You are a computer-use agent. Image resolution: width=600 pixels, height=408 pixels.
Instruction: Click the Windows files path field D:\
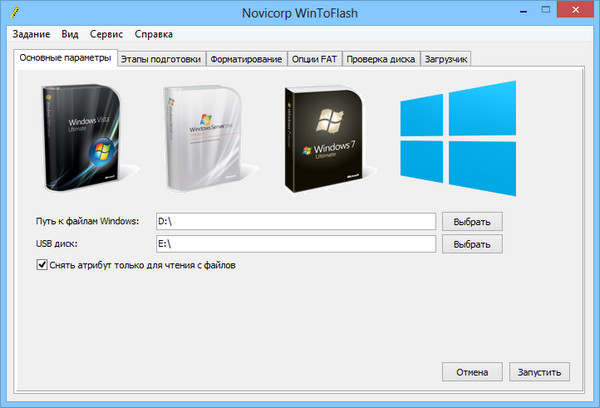click(296, 221)
